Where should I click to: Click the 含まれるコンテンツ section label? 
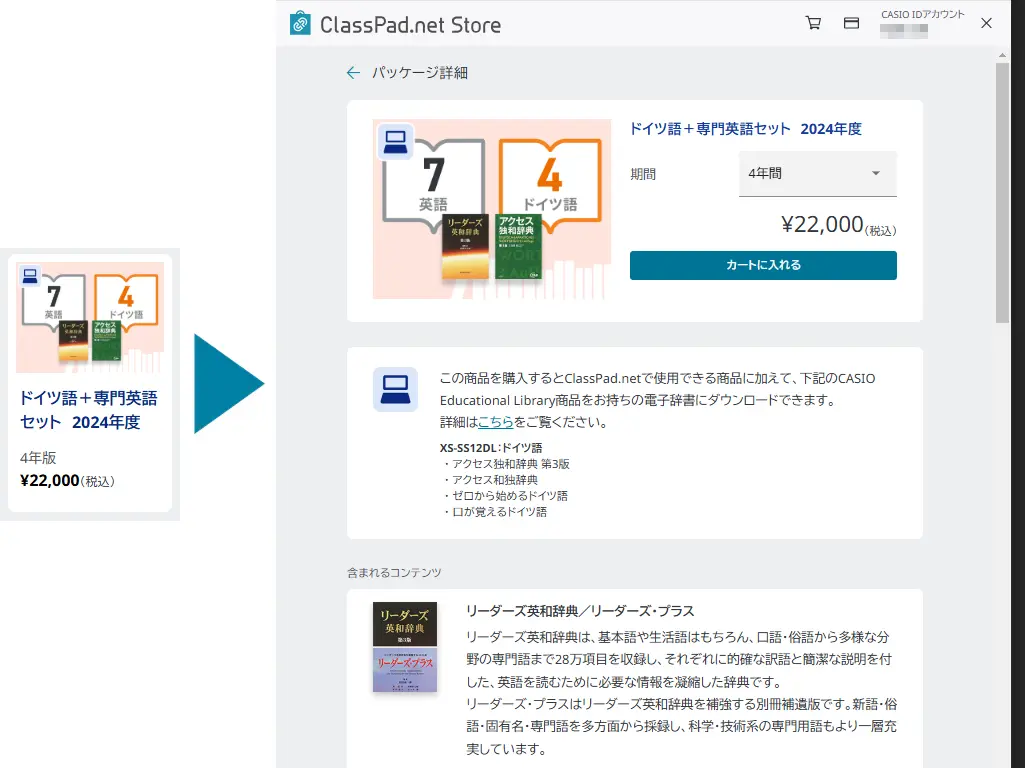click(x=393, y=572)
